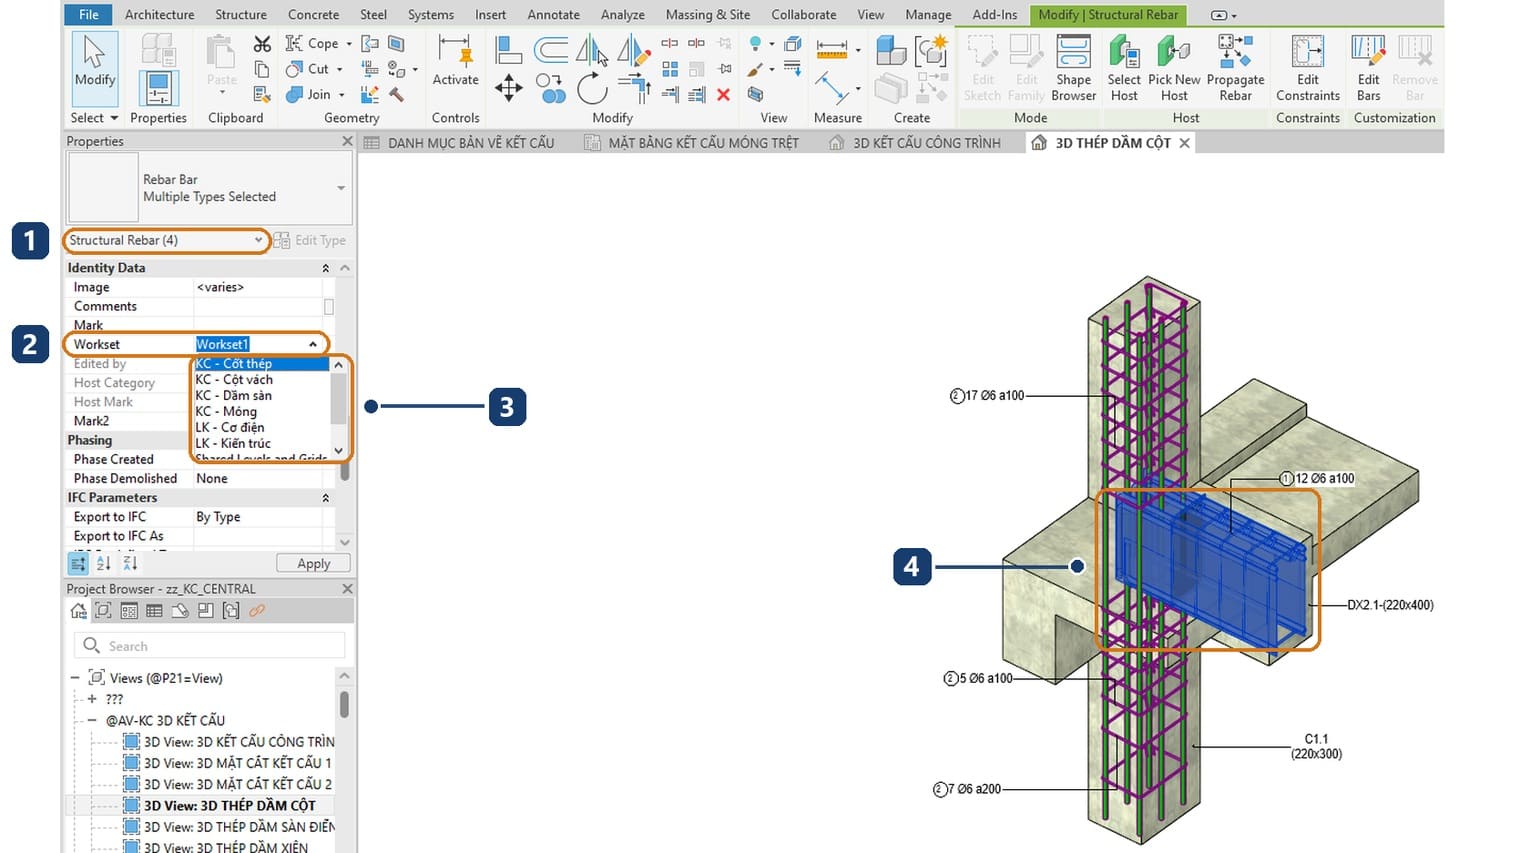Image resolution: width=1520 pixels, height=853 pixels.
Task: Choose the Mirror - Pick Axis tool
Action: click(x=592, y=49)
